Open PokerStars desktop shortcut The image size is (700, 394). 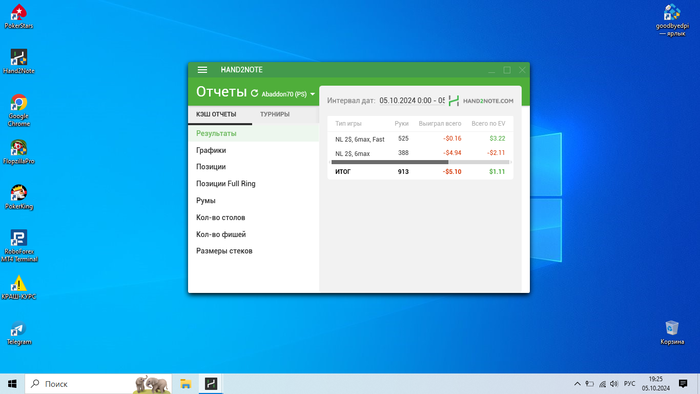pyautogui.click(x=19, y=17)
